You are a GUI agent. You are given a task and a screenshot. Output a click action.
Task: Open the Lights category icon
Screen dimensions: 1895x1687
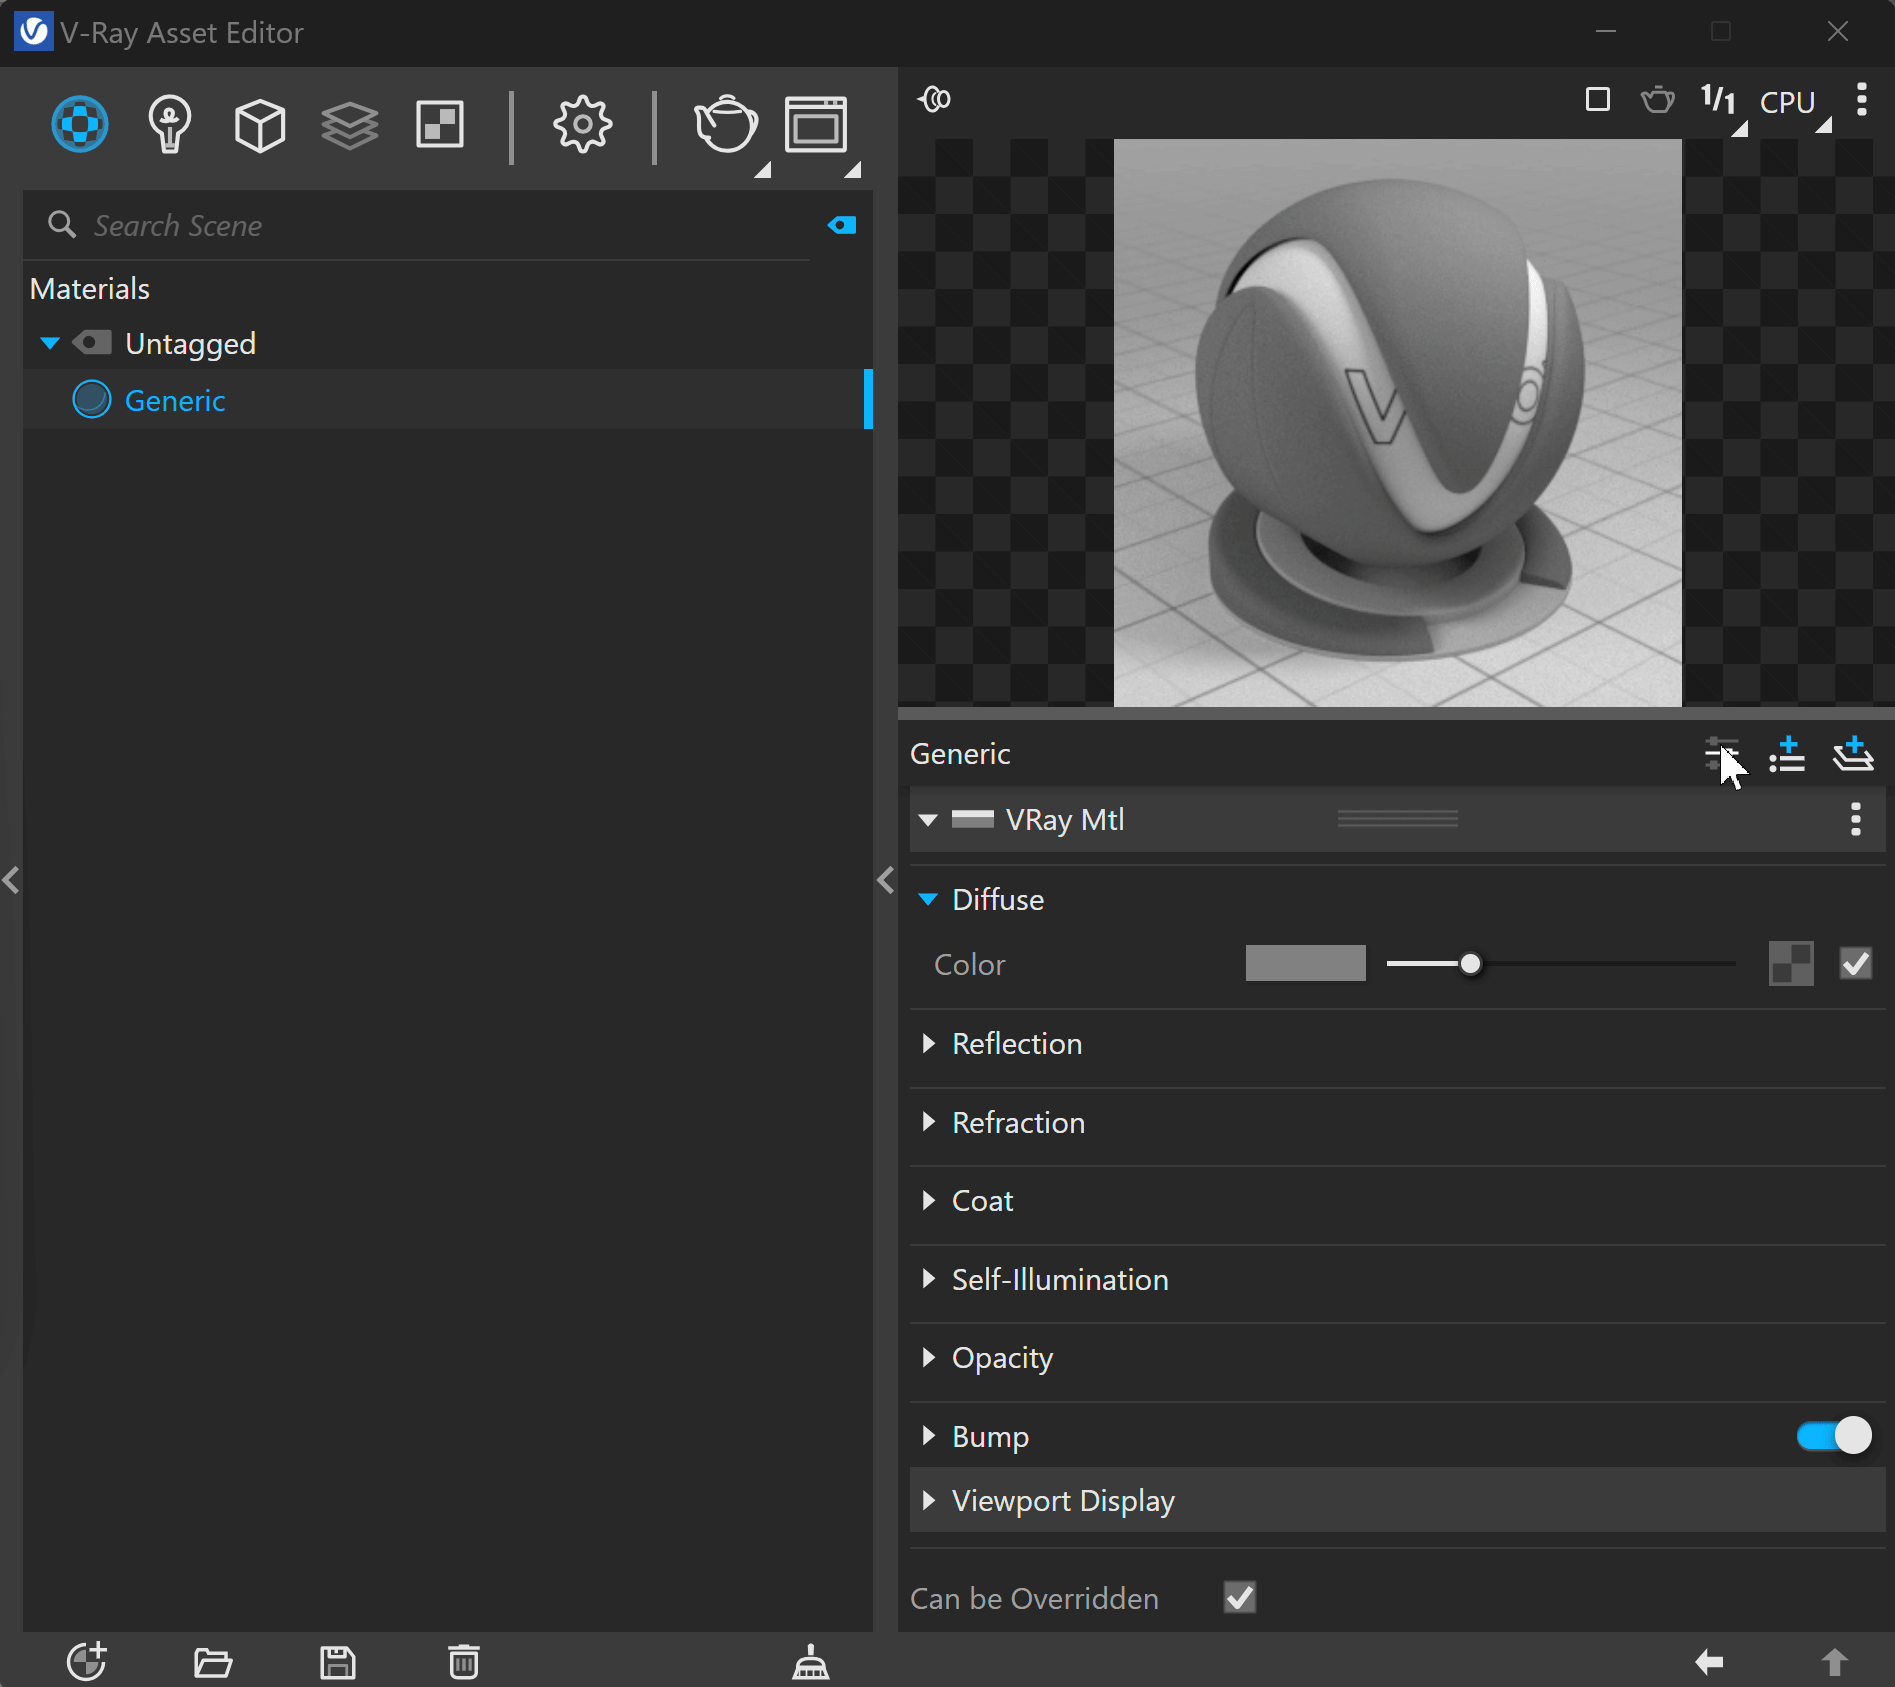click(169, 125)
